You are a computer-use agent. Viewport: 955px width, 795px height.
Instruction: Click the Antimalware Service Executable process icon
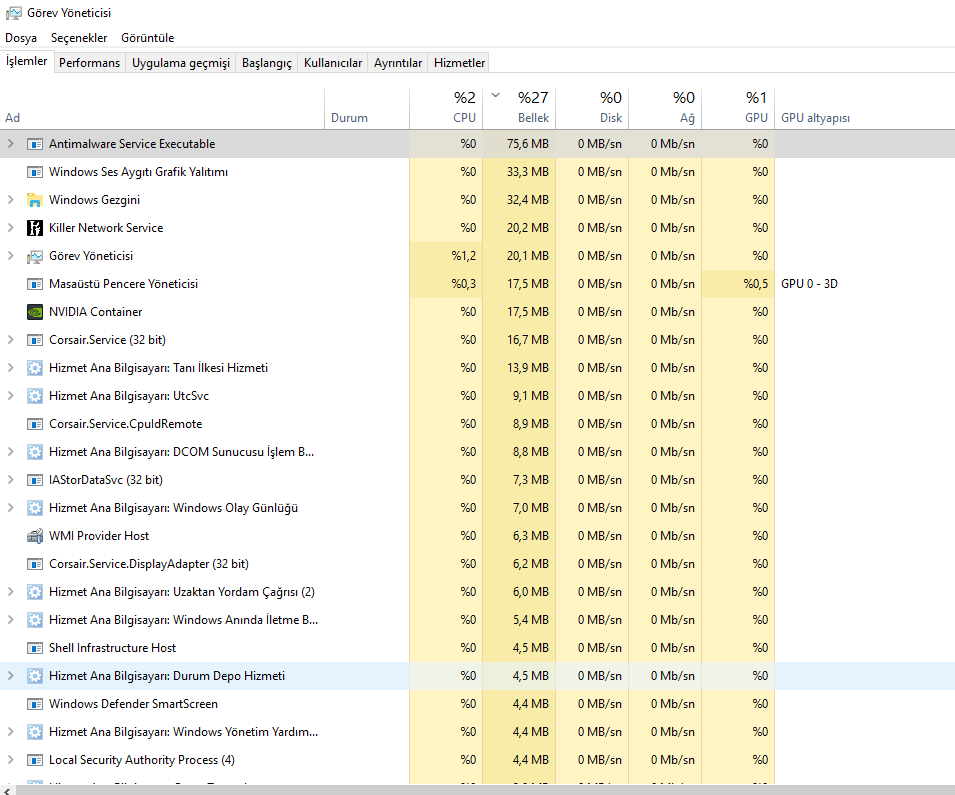pos(35,144)
